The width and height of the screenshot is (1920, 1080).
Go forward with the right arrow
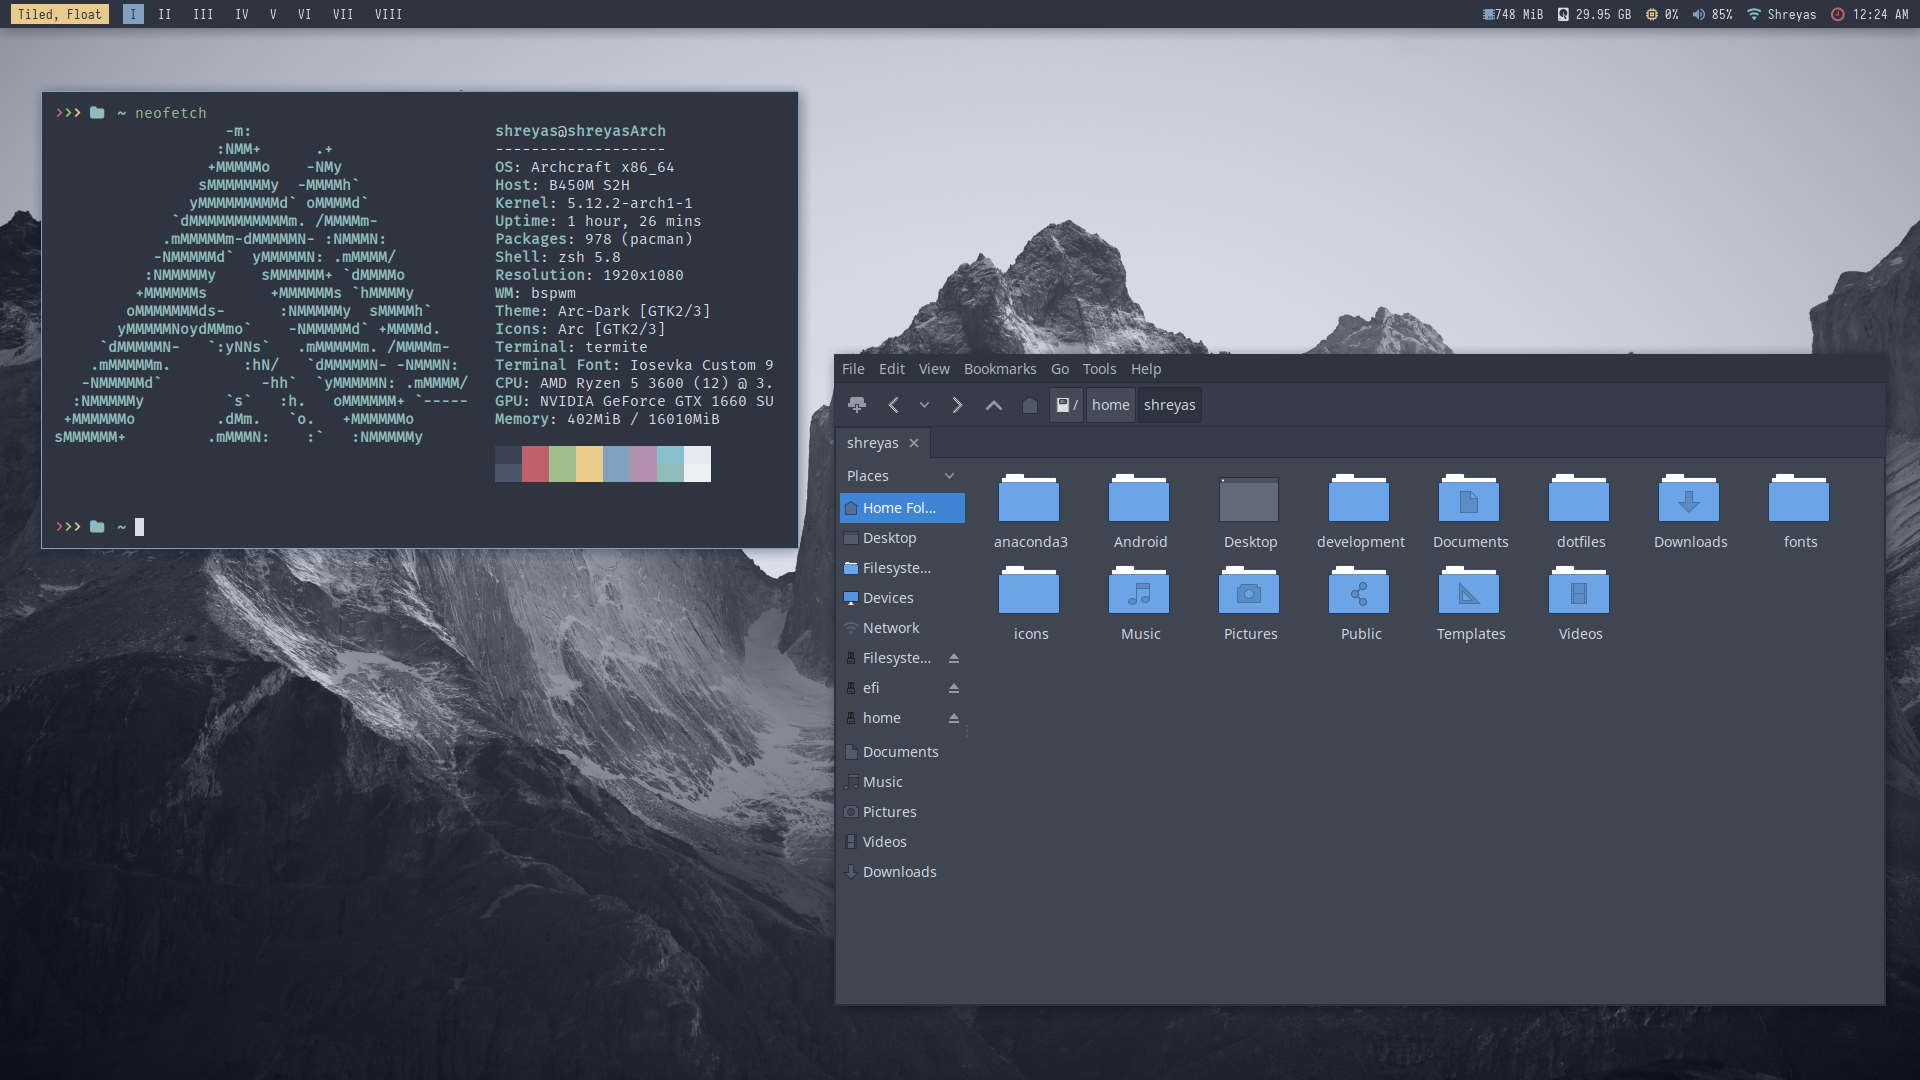pyautogui.click(x=957, y=405)
